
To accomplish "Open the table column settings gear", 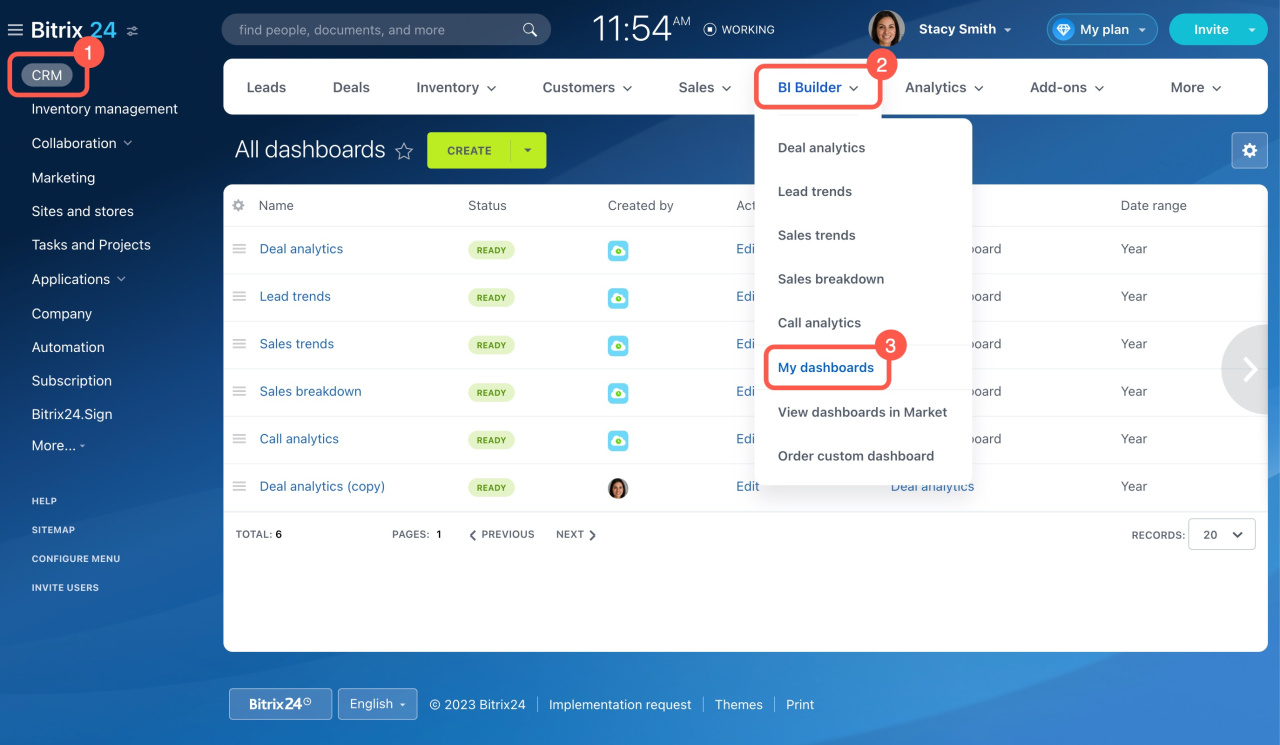I will pos(237,205).
